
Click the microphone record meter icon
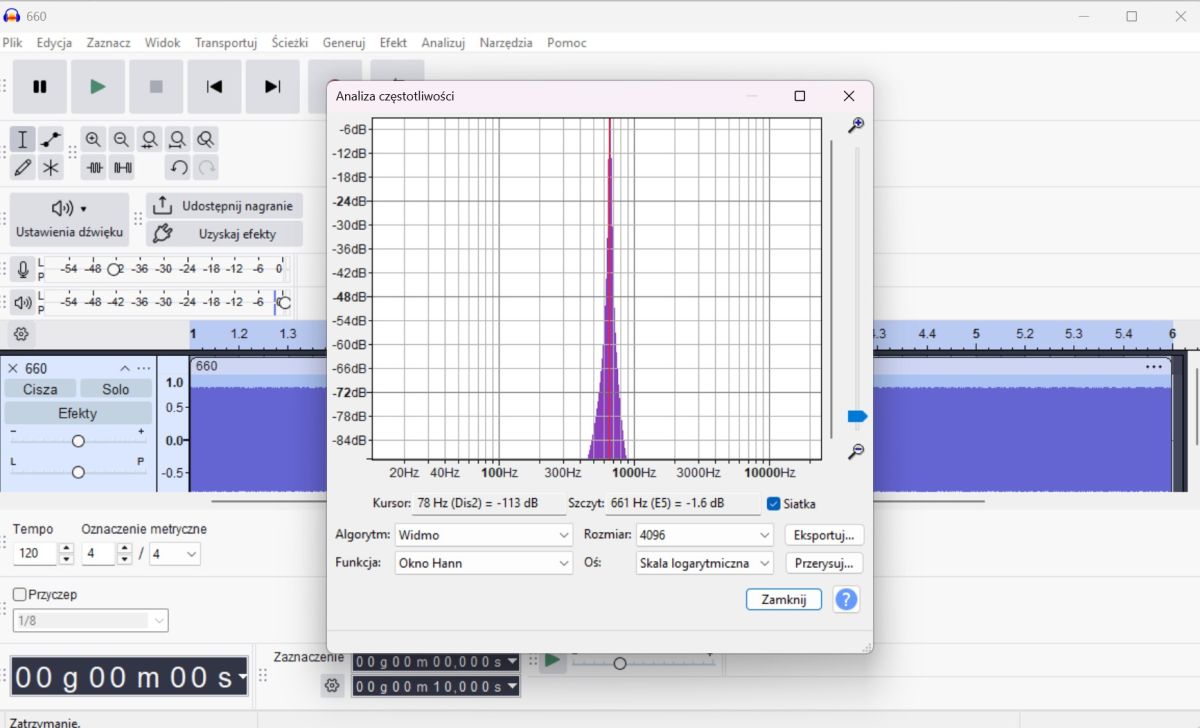pyautogui.click(x=23, y=269)
